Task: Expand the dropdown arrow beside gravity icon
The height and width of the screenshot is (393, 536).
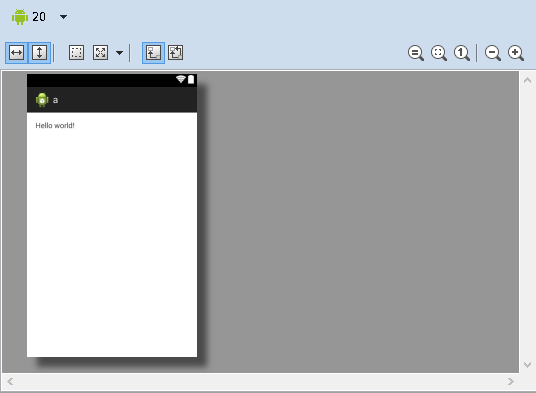Action: pyautogui.click(x=119, y=53)
